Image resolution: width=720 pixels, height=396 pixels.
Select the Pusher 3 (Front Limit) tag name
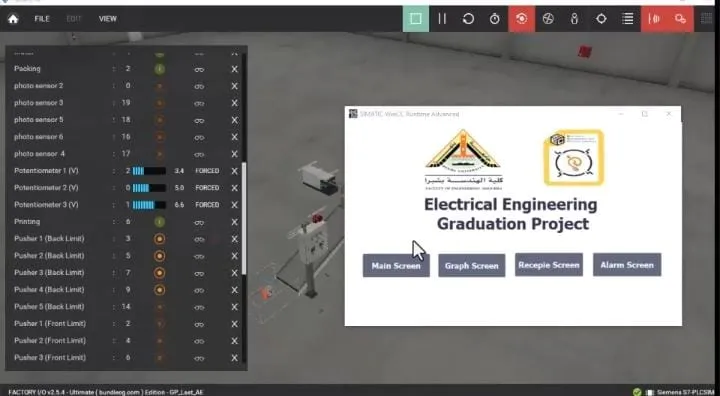click(x=50, y=357)
